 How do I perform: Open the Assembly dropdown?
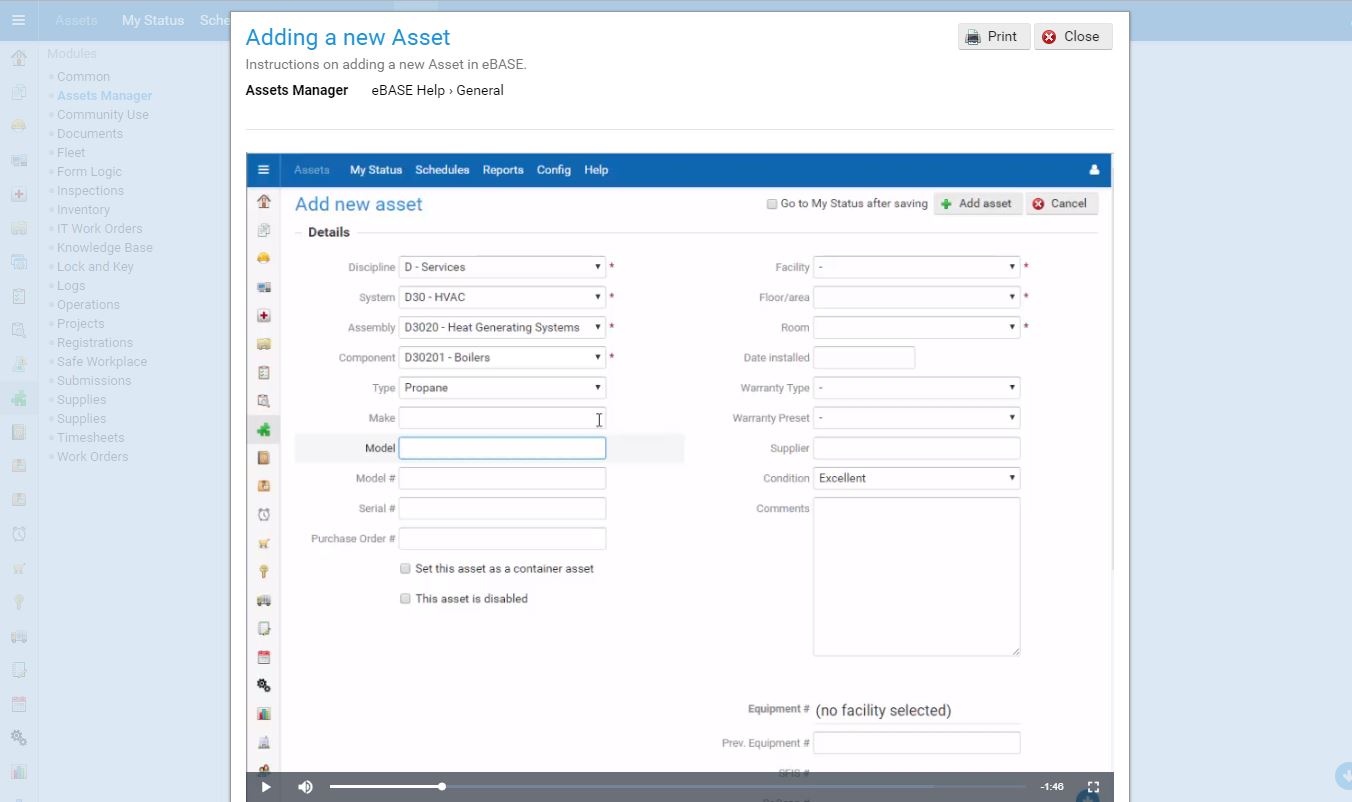click(502, 327)
